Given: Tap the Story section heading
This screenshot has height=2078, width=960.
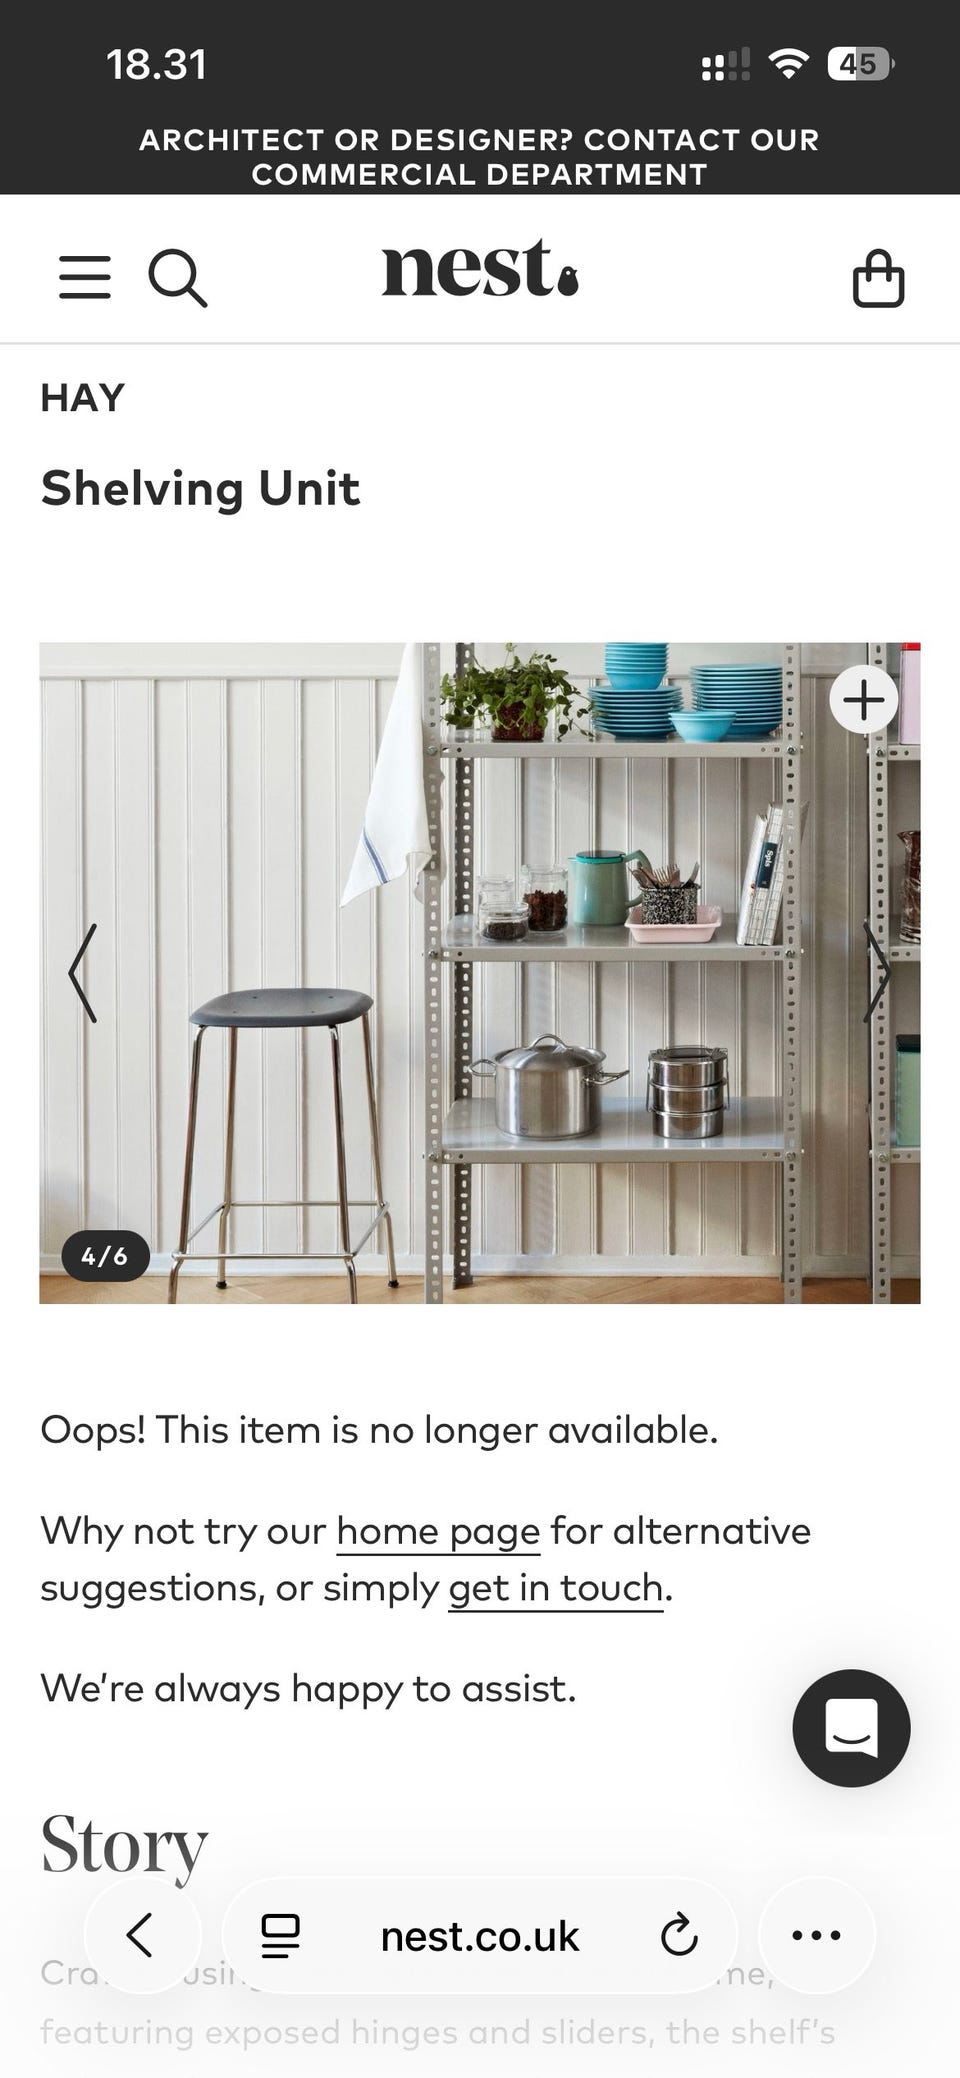Looking at the screenshot, I should [124, 1846].
